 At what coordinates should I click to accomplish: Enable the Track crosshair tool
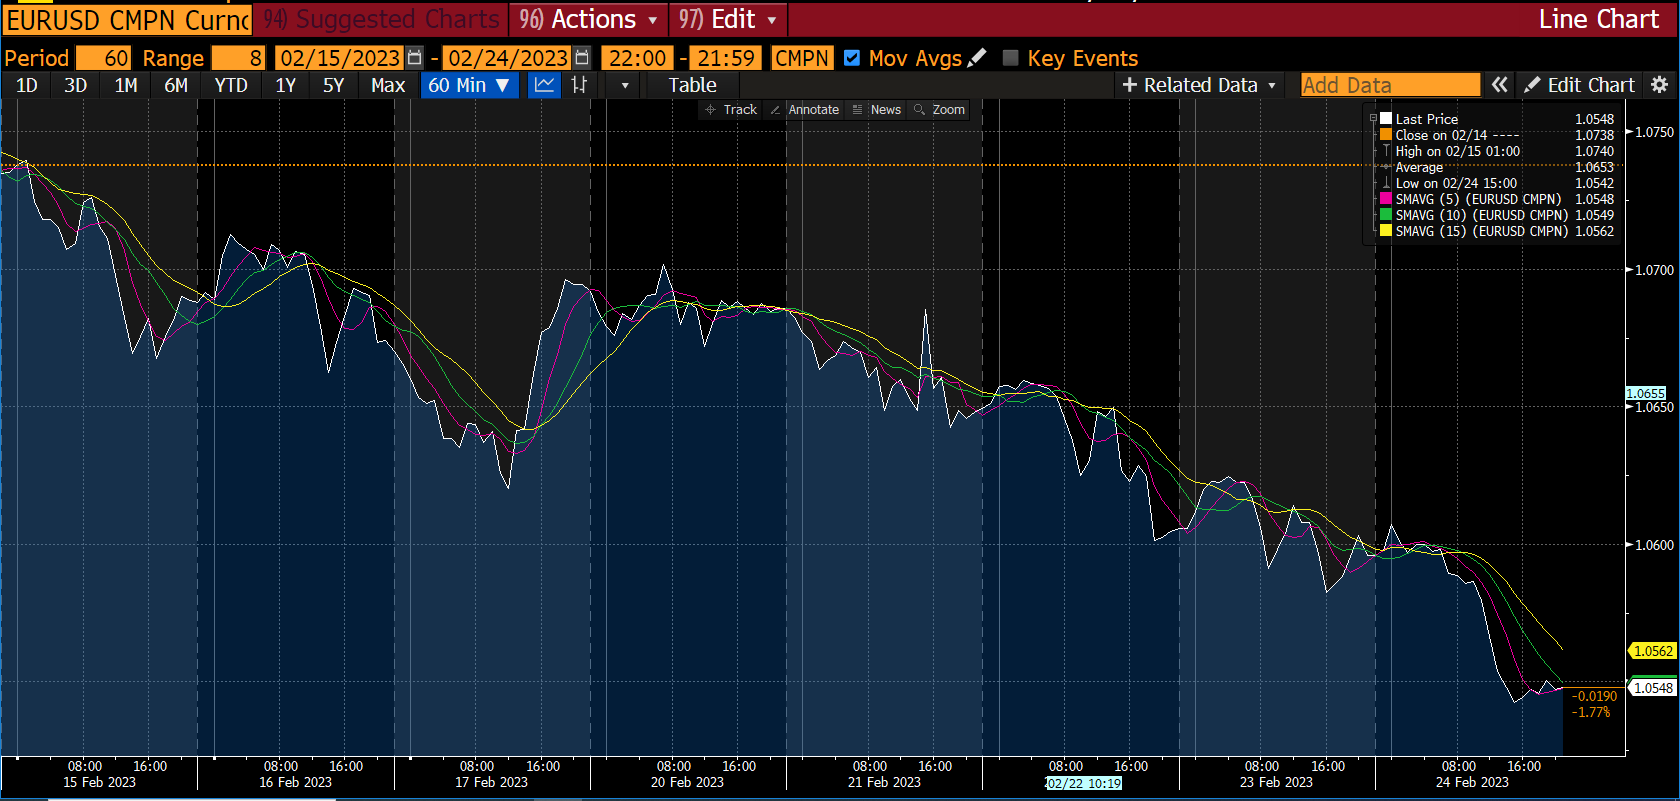pos(731,110)
